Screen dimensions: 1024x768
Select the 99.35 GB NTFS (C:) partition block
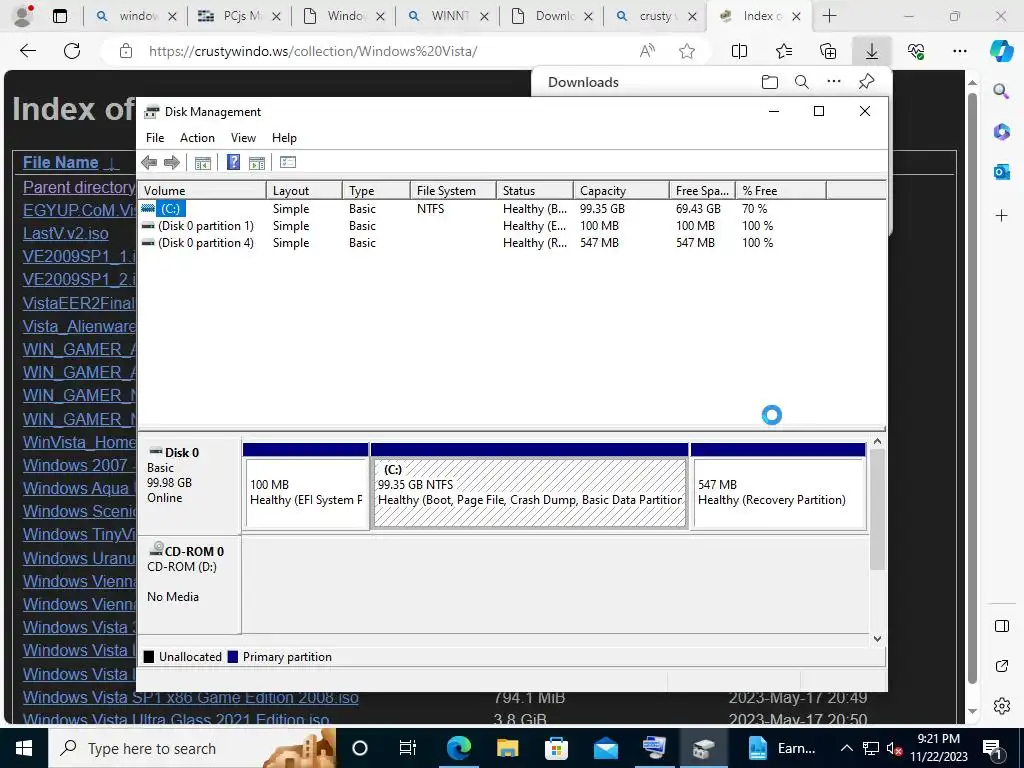(530, 487)
